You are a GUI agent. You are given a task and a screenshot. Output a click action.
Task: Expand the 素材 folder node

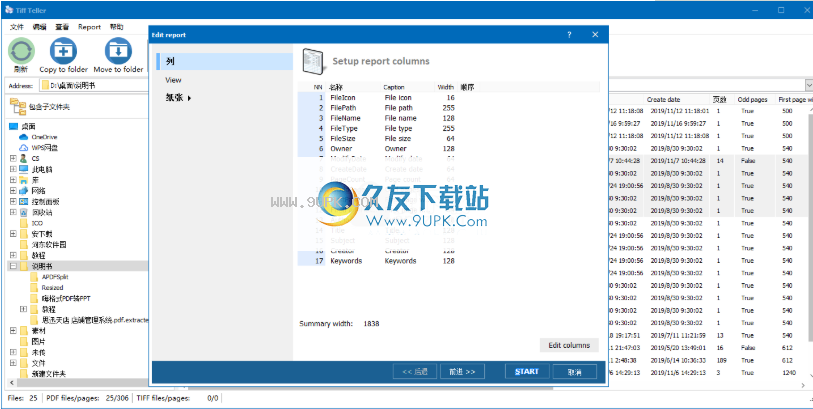[x=13, y=331]
